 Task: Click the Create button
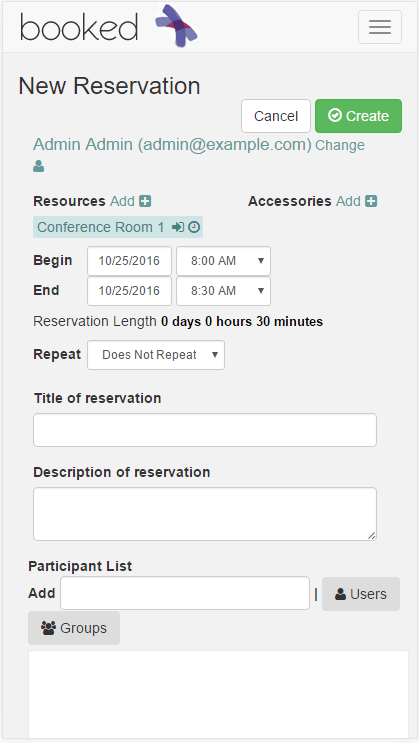point(358,116)
